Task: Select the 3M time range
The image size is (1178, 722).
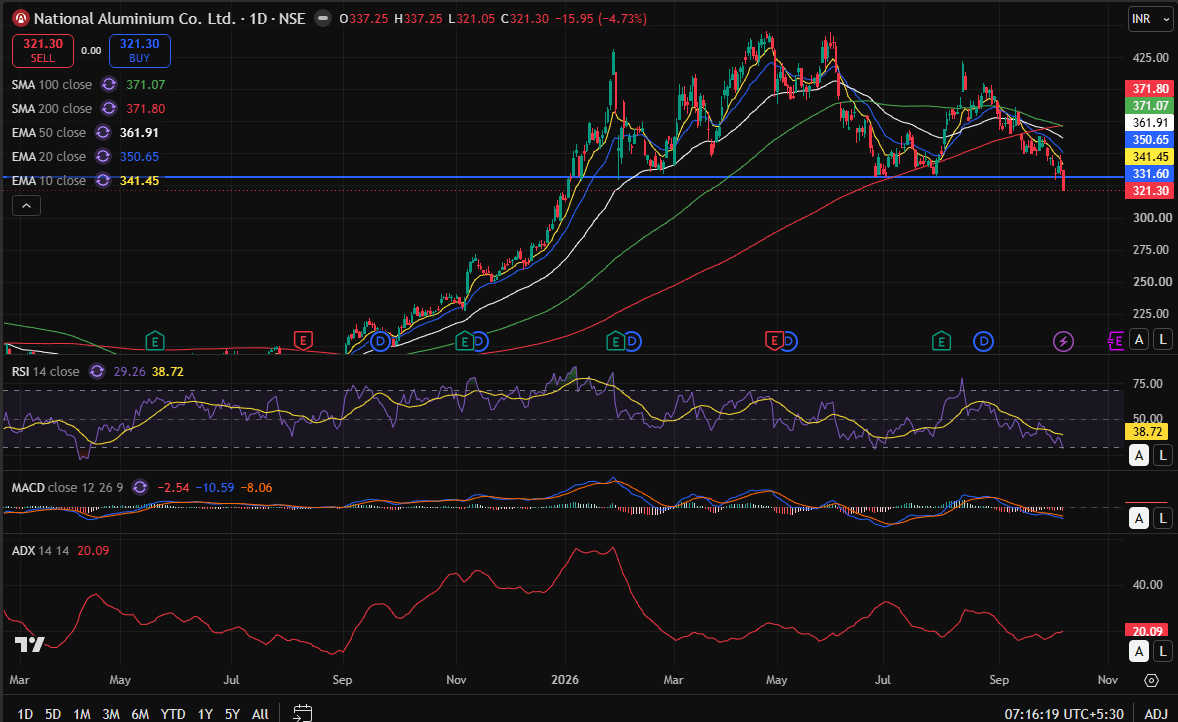Action: pos(111,714)
